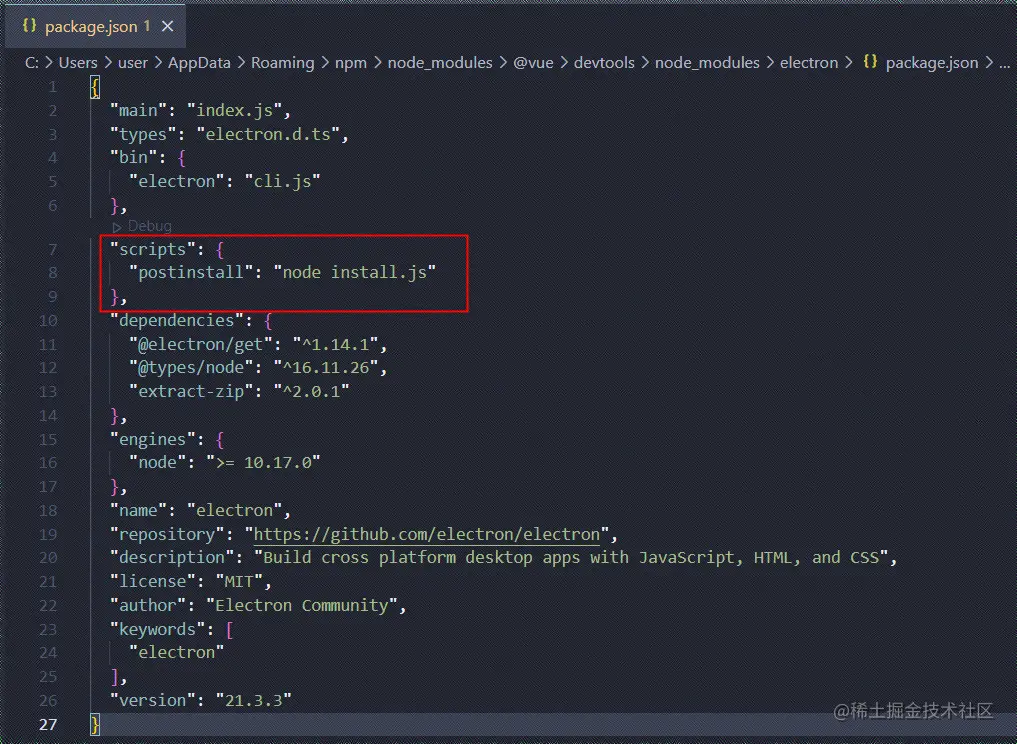This screenshot has height=744, width=1017.
Task: Click the Debug play triangle icon
Action: coord(117,227)
